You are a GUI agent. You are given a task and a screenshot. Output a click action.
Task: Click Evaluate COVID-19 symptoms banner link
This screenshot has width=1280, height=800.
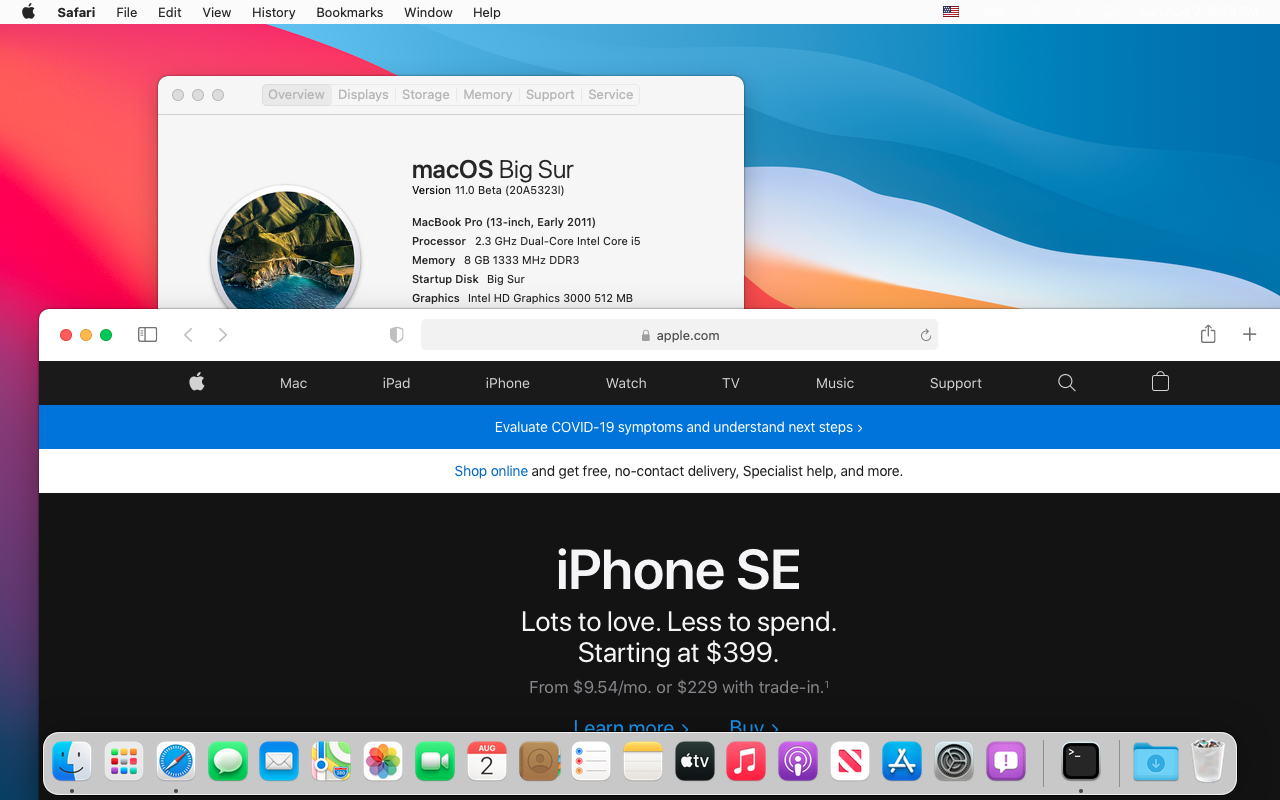[x=678, y=427]
